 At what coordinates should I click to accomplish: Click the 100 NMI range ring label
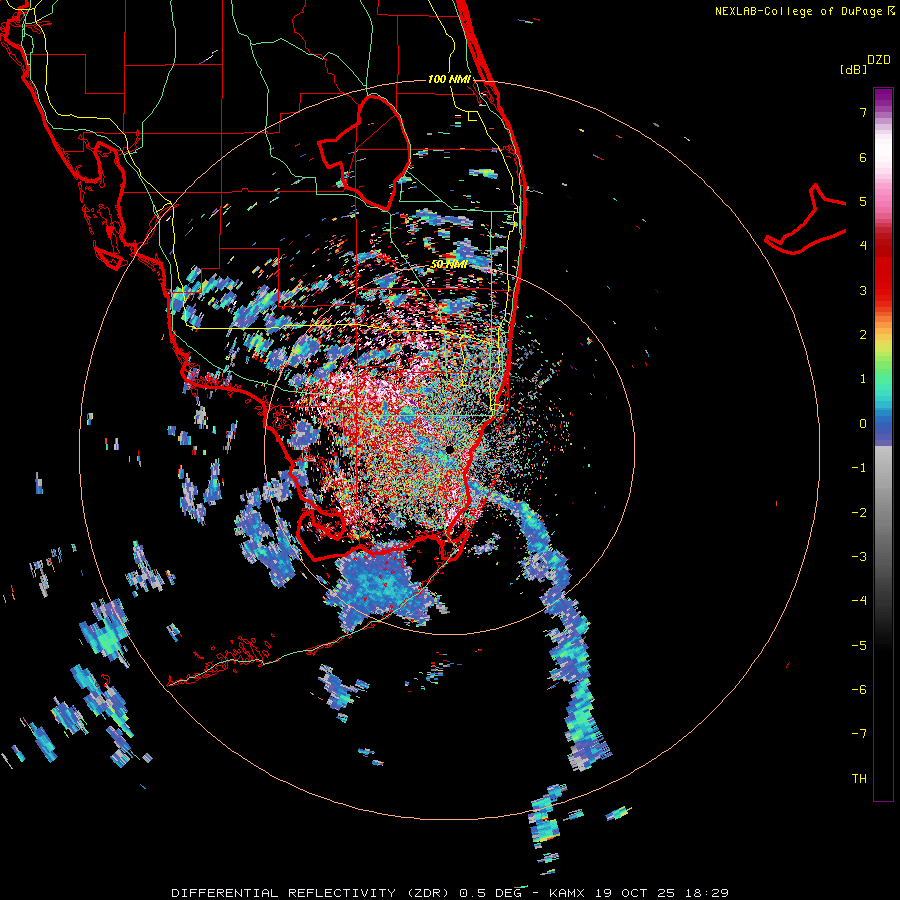449,79
